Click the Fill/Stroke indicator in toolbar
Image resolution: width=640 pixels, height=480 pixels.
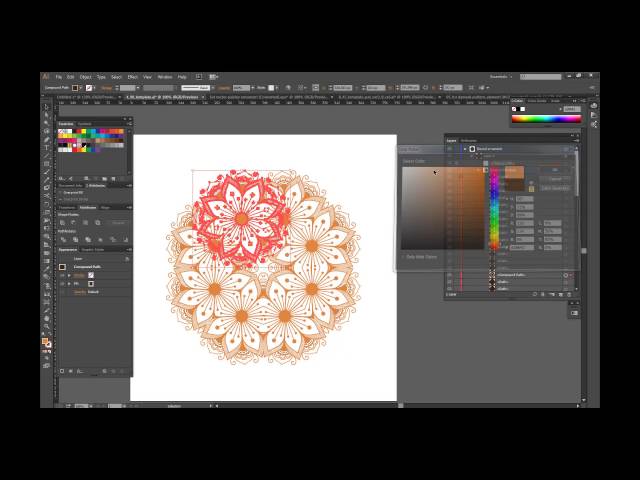coord(47,343)
